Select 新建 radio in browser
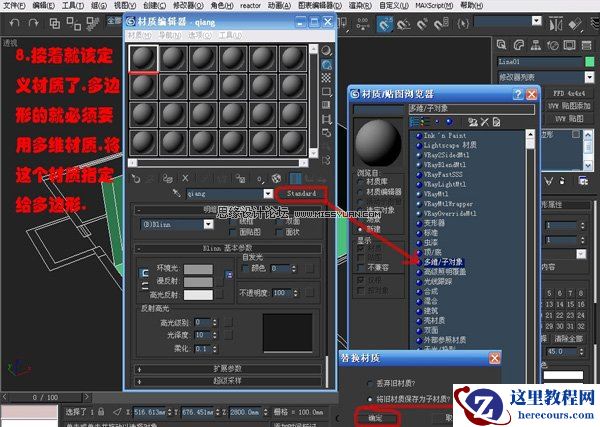 (x=360, y=229)
